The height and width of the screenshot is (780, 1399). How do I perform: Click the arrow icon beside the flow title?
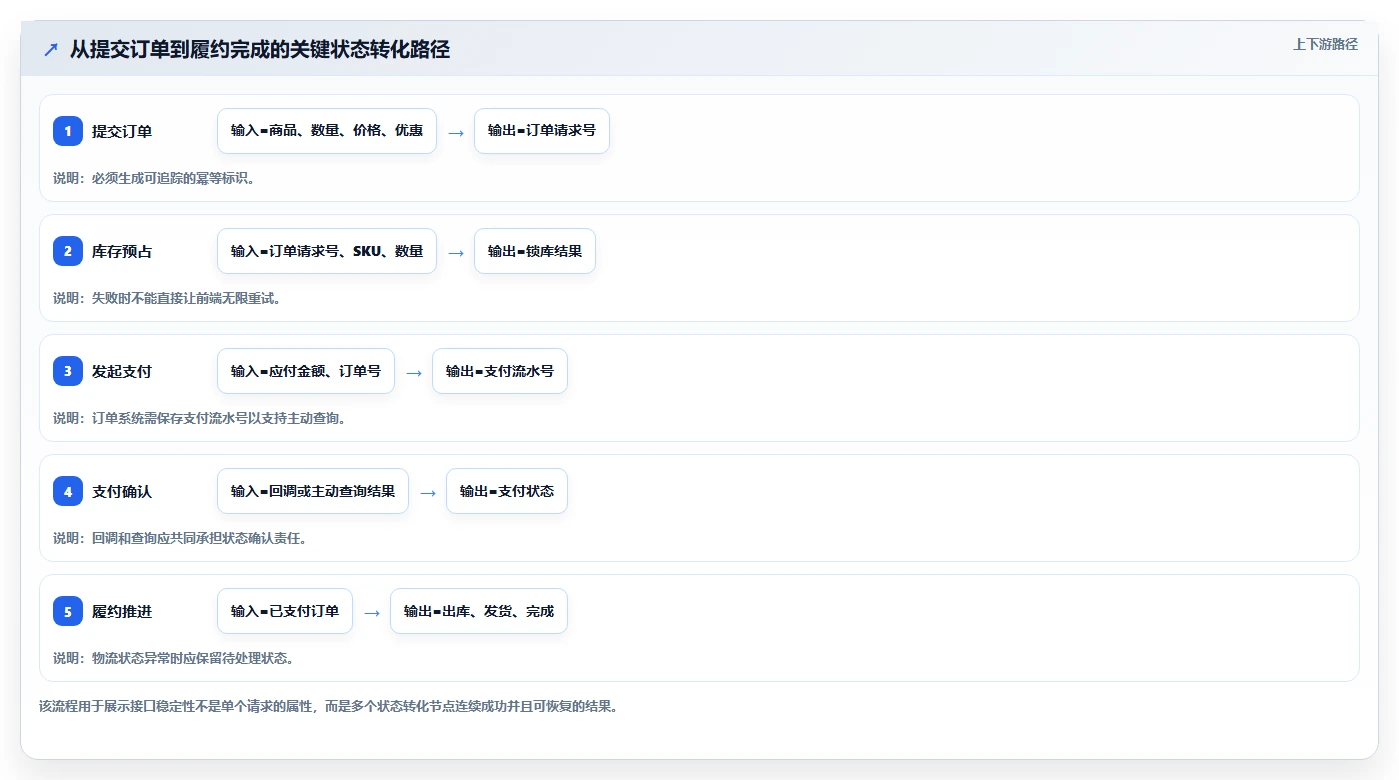(x=51, y=49)
